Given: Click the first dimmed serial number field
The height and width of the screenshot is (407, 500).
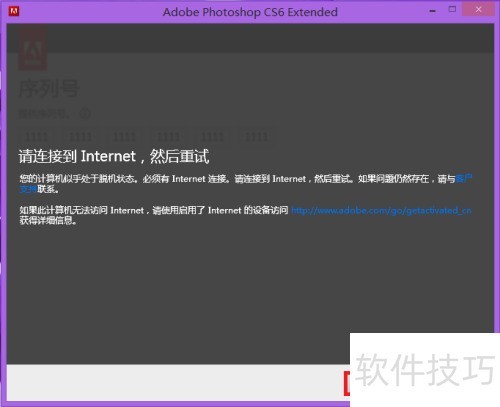Looking at the screenshot, I should click(x=36, y=137).
